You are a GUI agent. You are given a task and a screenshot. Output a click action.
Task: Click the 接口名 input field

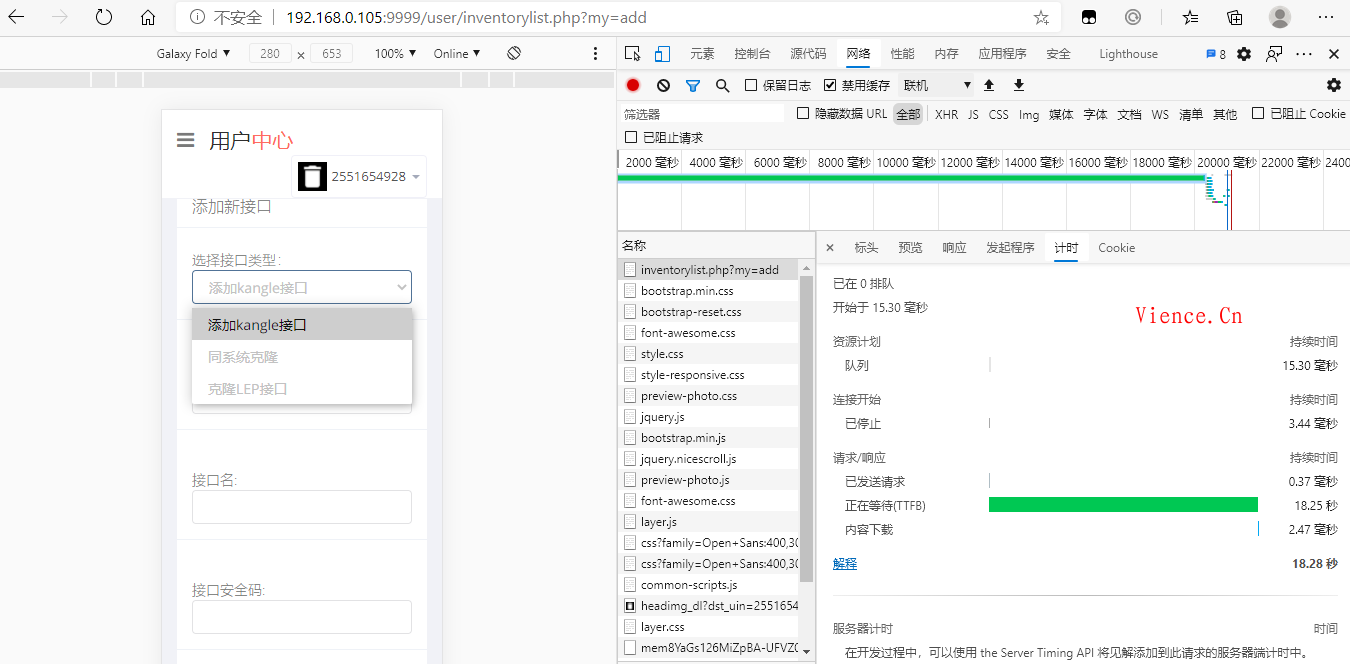click(x=301, y=507)
